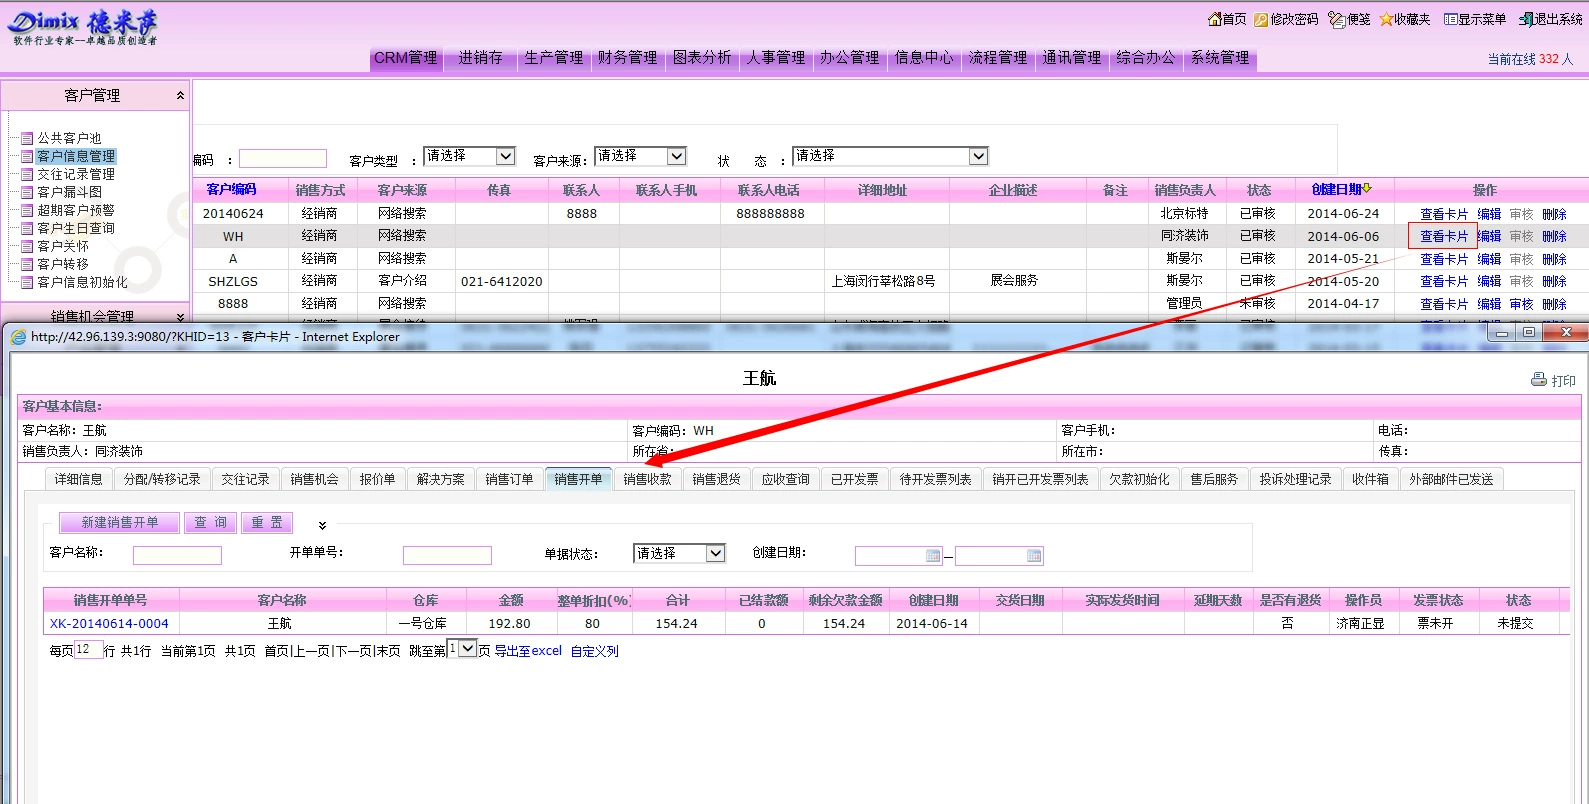
Task: Click 编辑 for customer 20140624
Action: [1490, 214]
